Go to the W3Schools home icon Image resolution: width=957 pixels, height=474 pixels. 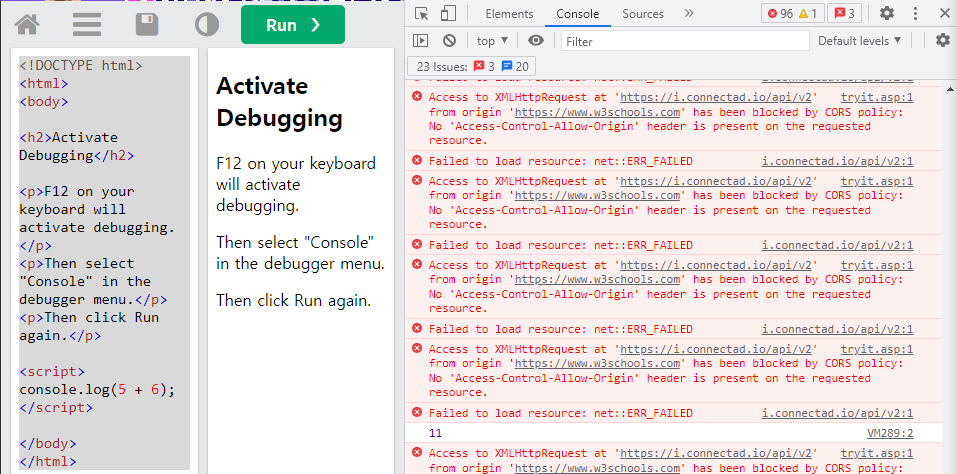27,25
